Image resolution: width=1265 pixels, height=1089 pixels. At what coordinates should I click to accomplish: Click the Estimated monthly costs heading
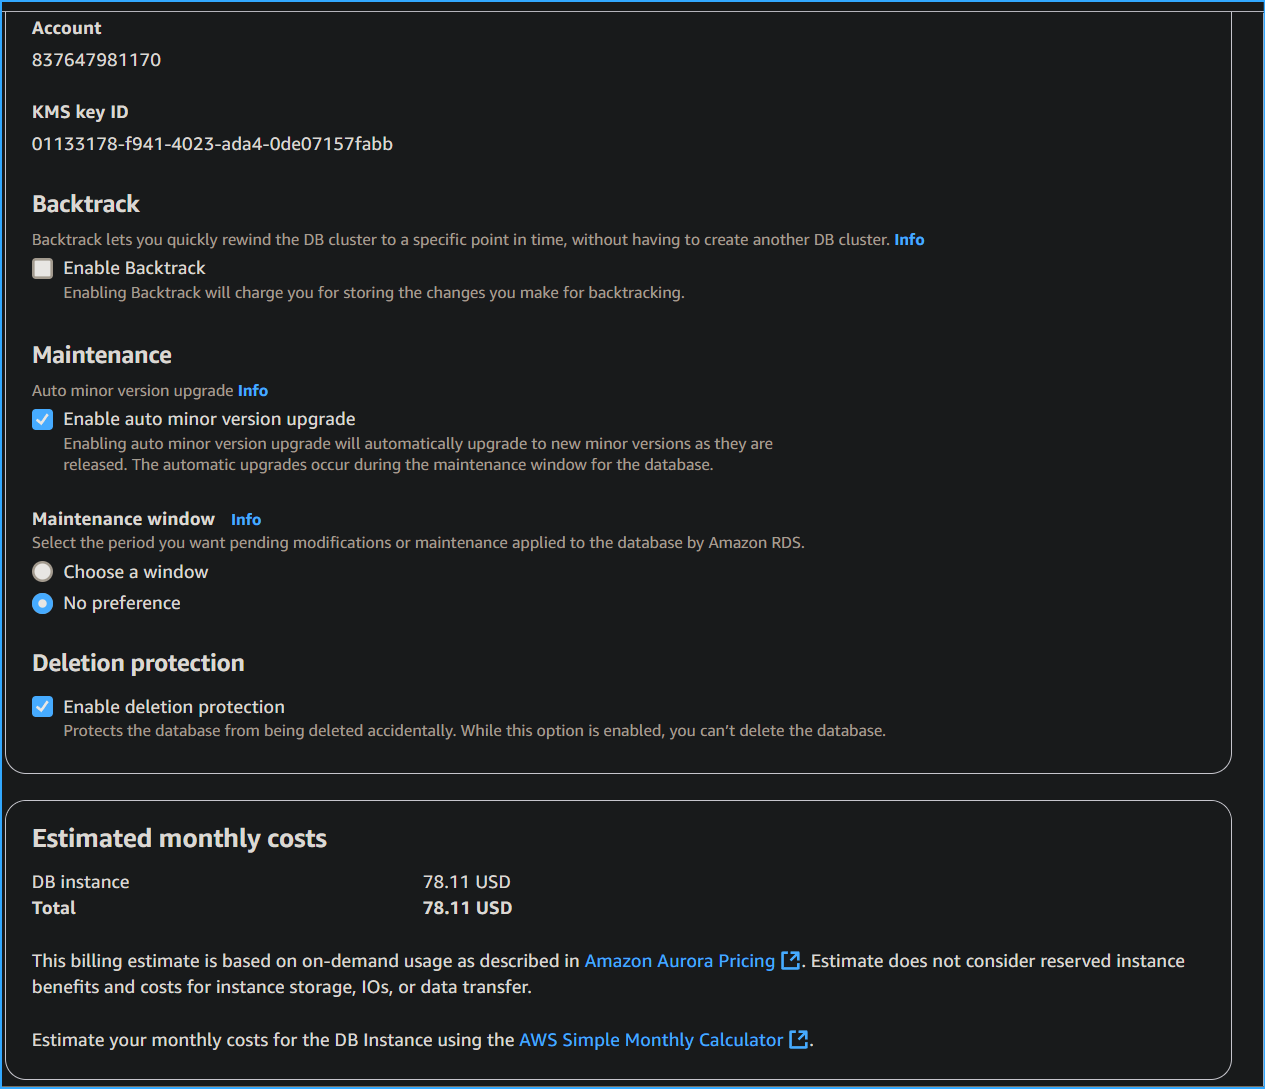(179, 838)
